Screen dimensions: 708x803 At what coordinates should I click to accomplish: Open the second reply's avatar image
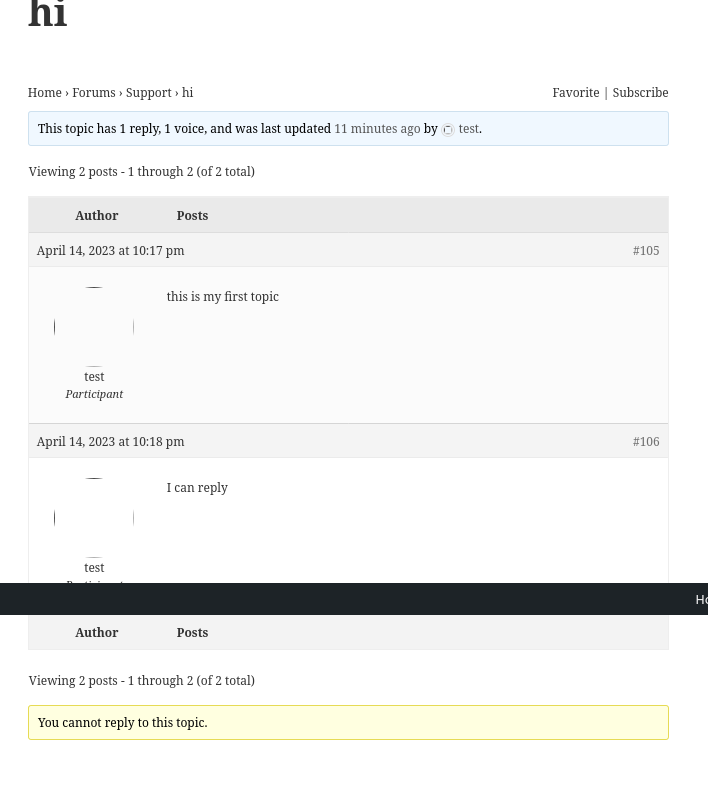(93, 516)
